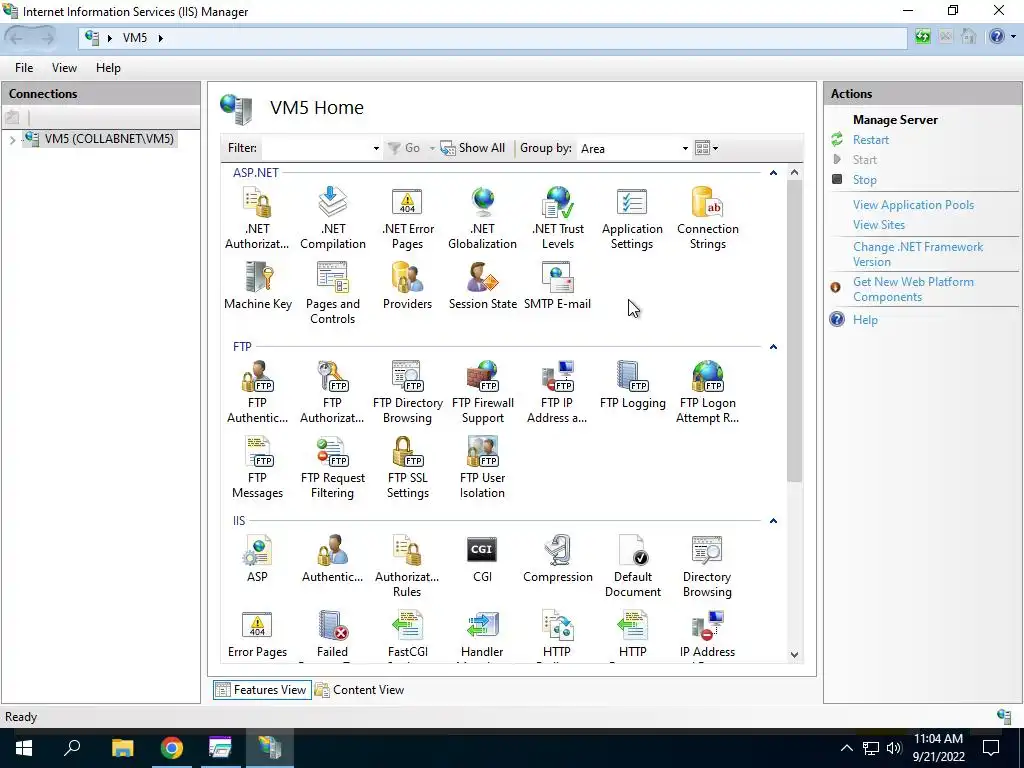Screen dimensions: 1024x768
Task: Expand the VM5 server tree node
Action: click(x=12, y=139)
